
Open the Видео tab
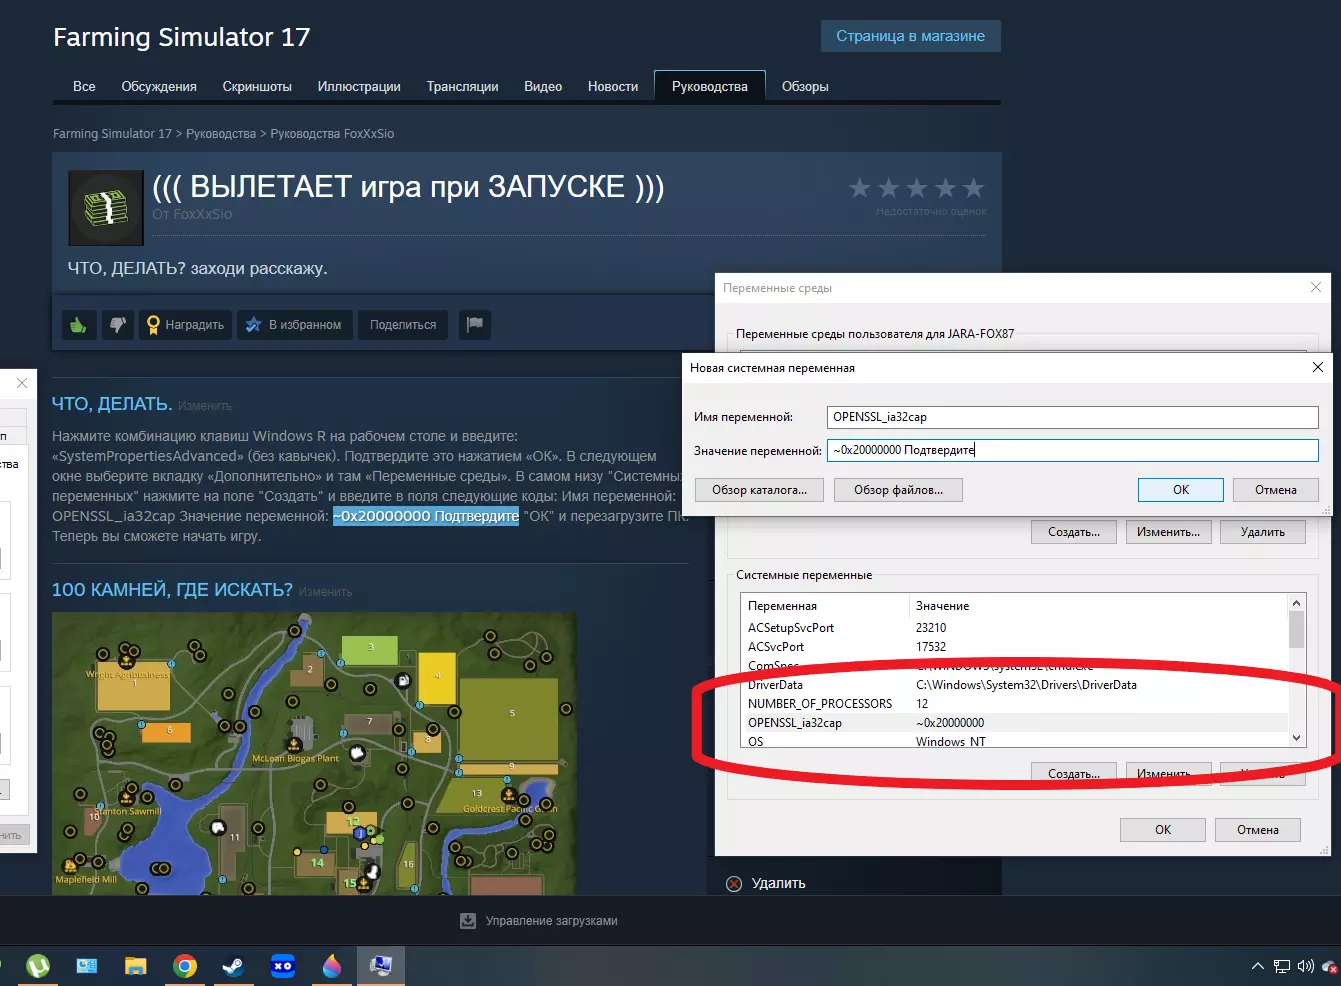click(x=543, y=86)
